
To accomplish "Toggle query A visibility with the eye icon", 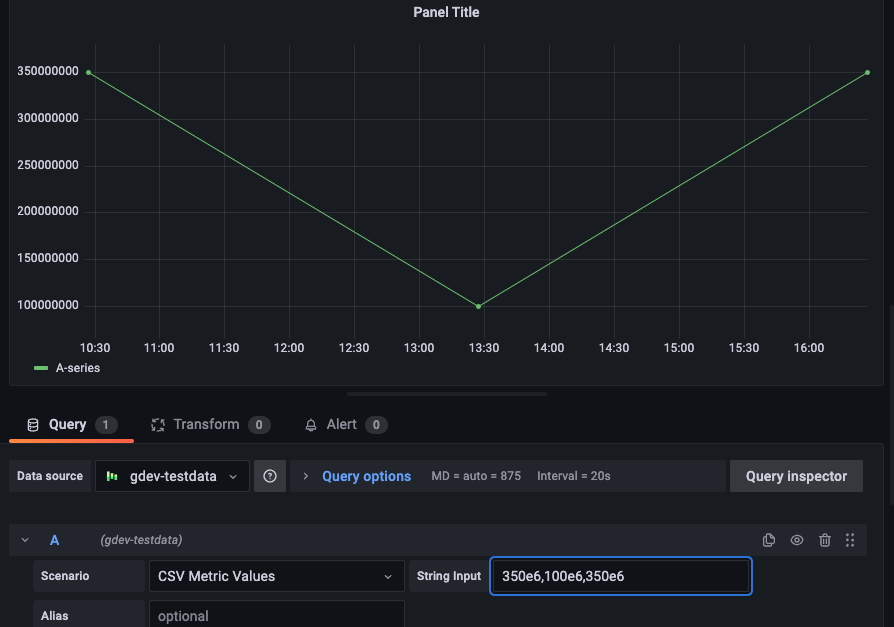I will point(797,540).
